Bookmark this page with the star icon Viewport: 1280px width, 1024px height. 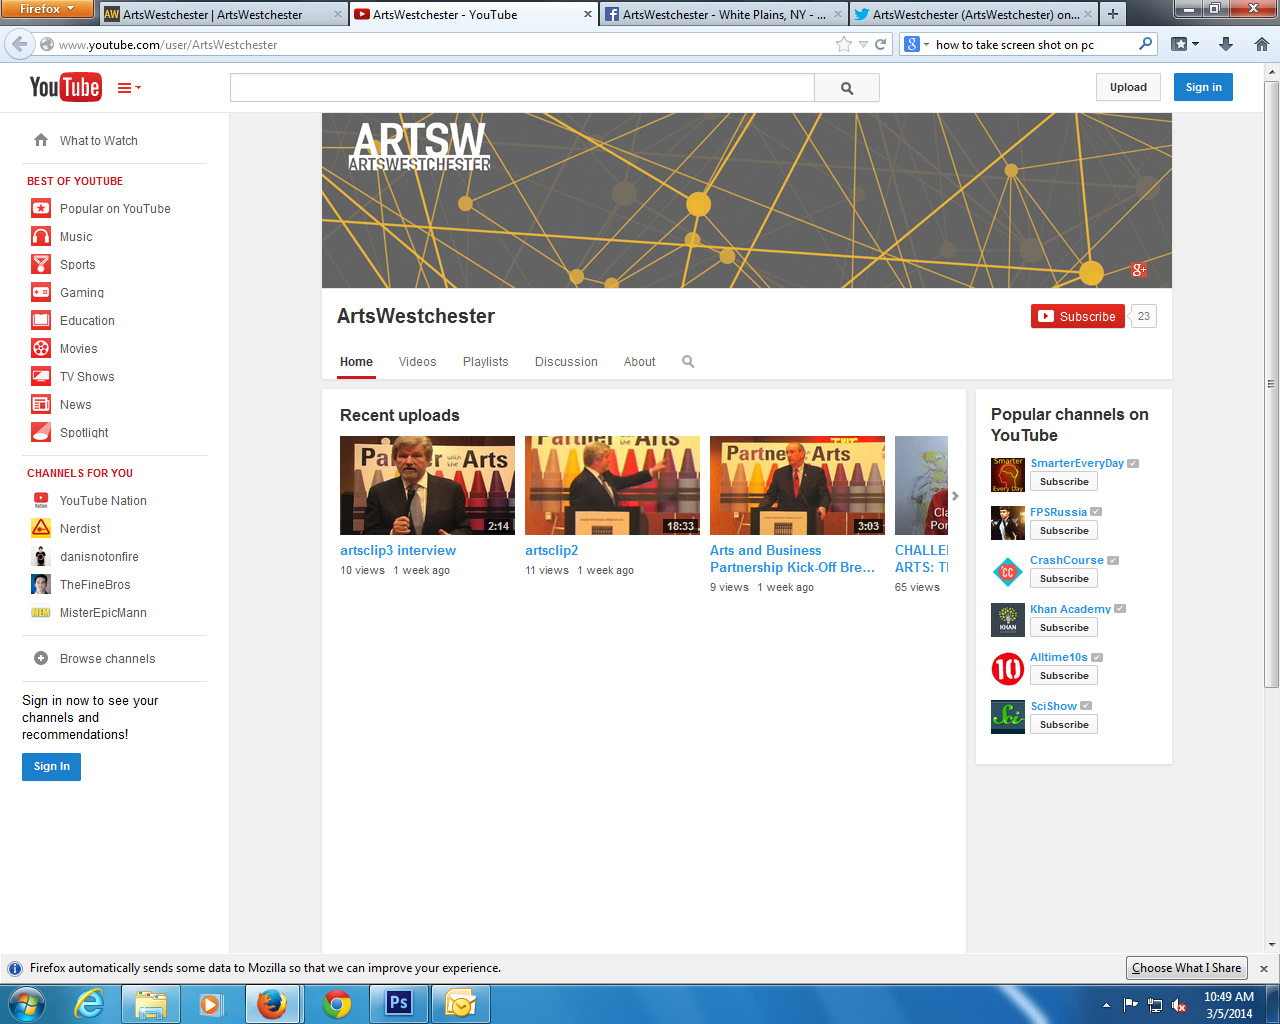[844, 44]
